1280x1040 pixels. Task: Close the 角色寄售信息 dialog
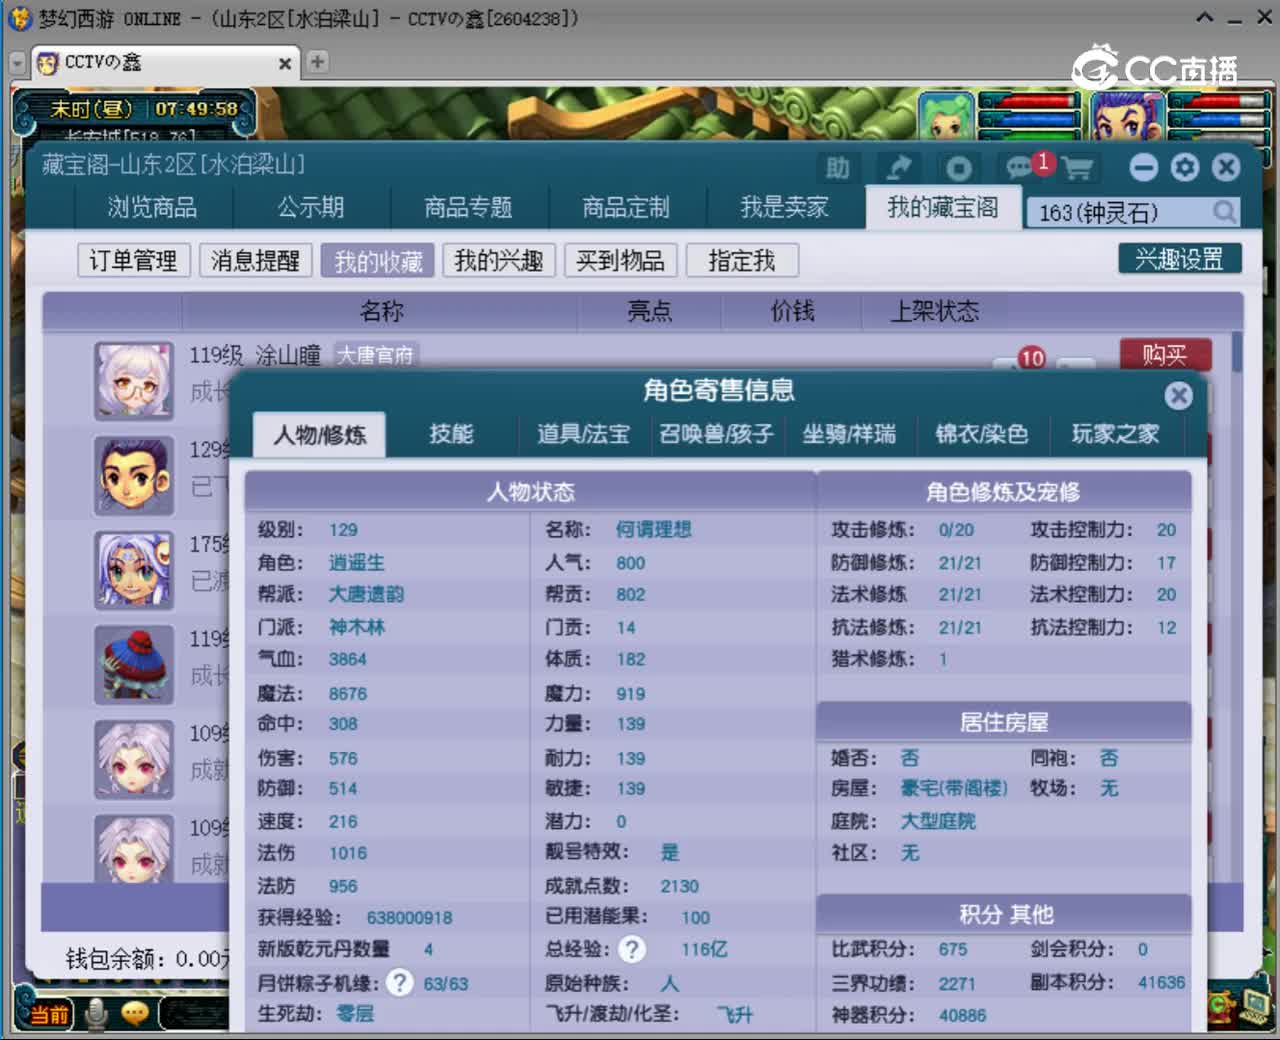tap(1179, 395)
